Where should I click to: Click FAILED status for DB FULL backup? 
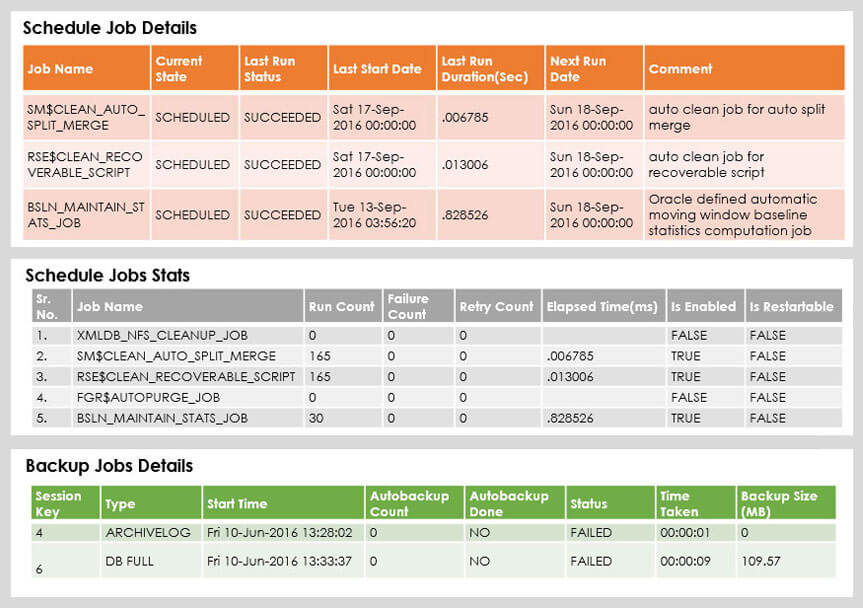[591, 561]
